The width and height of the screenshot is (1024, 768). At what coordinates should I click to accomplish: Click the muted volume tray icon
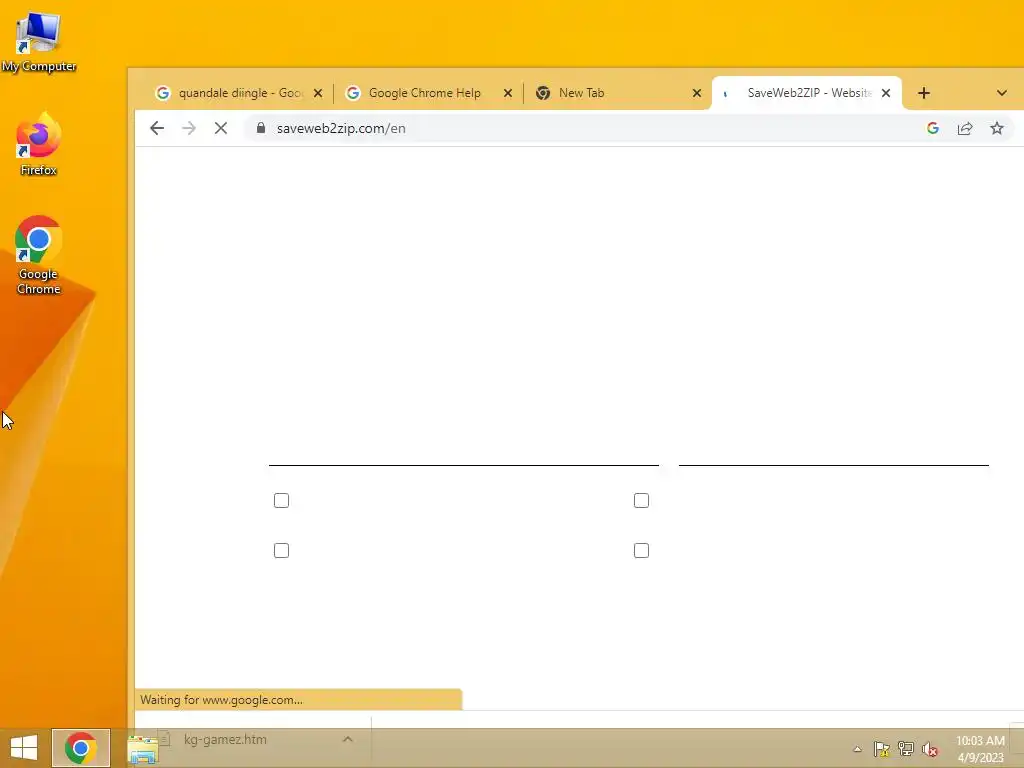[x=930, y=749]
